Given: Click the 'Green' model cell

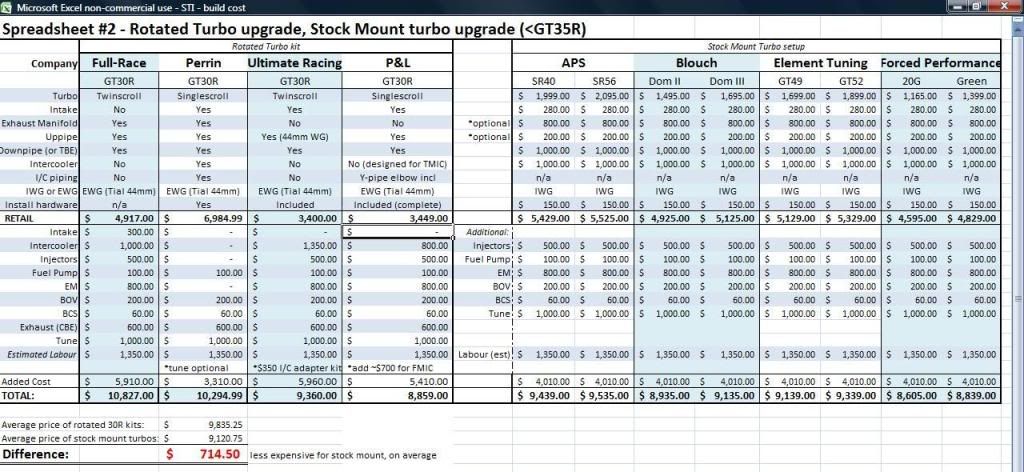Looking at the screenshot, I should pos(971,82).
